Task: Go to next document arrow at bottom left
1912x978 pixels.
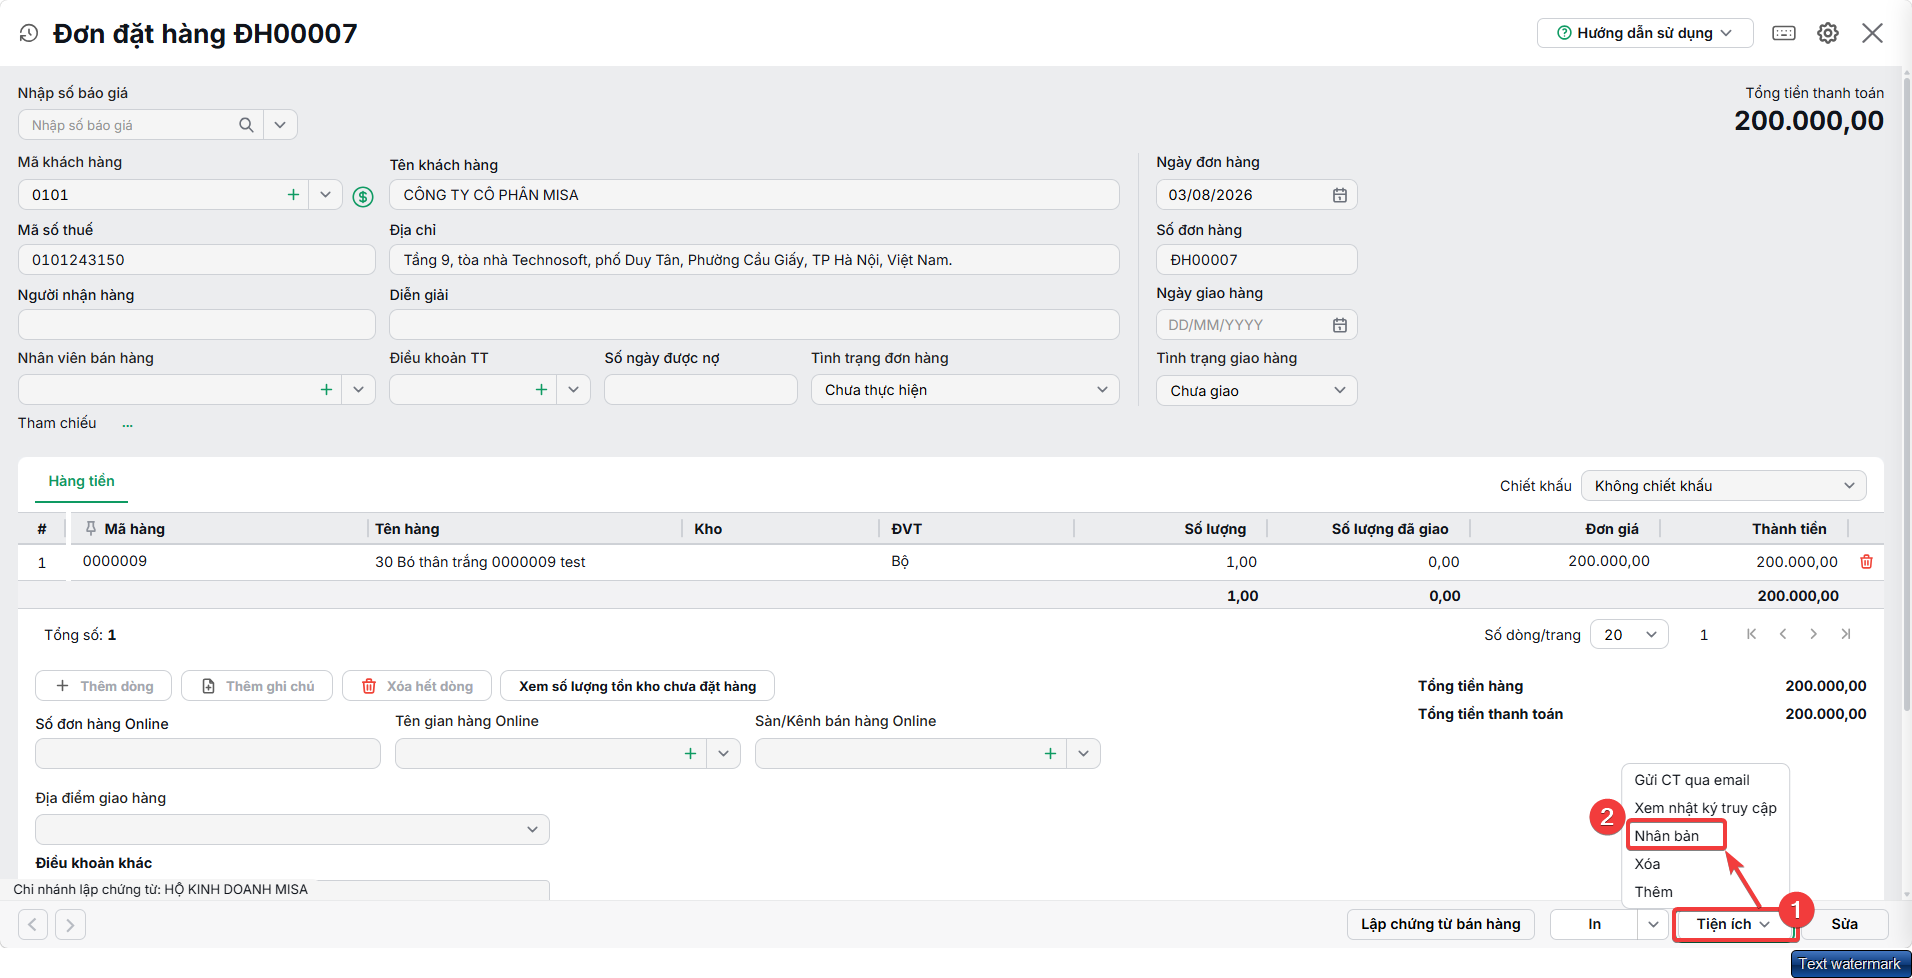Action: tap(70, 924)
